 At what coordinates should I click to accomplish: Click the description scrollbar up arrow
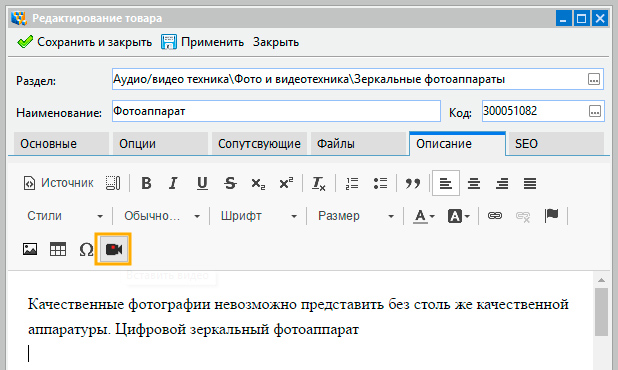tap(601, 280)
